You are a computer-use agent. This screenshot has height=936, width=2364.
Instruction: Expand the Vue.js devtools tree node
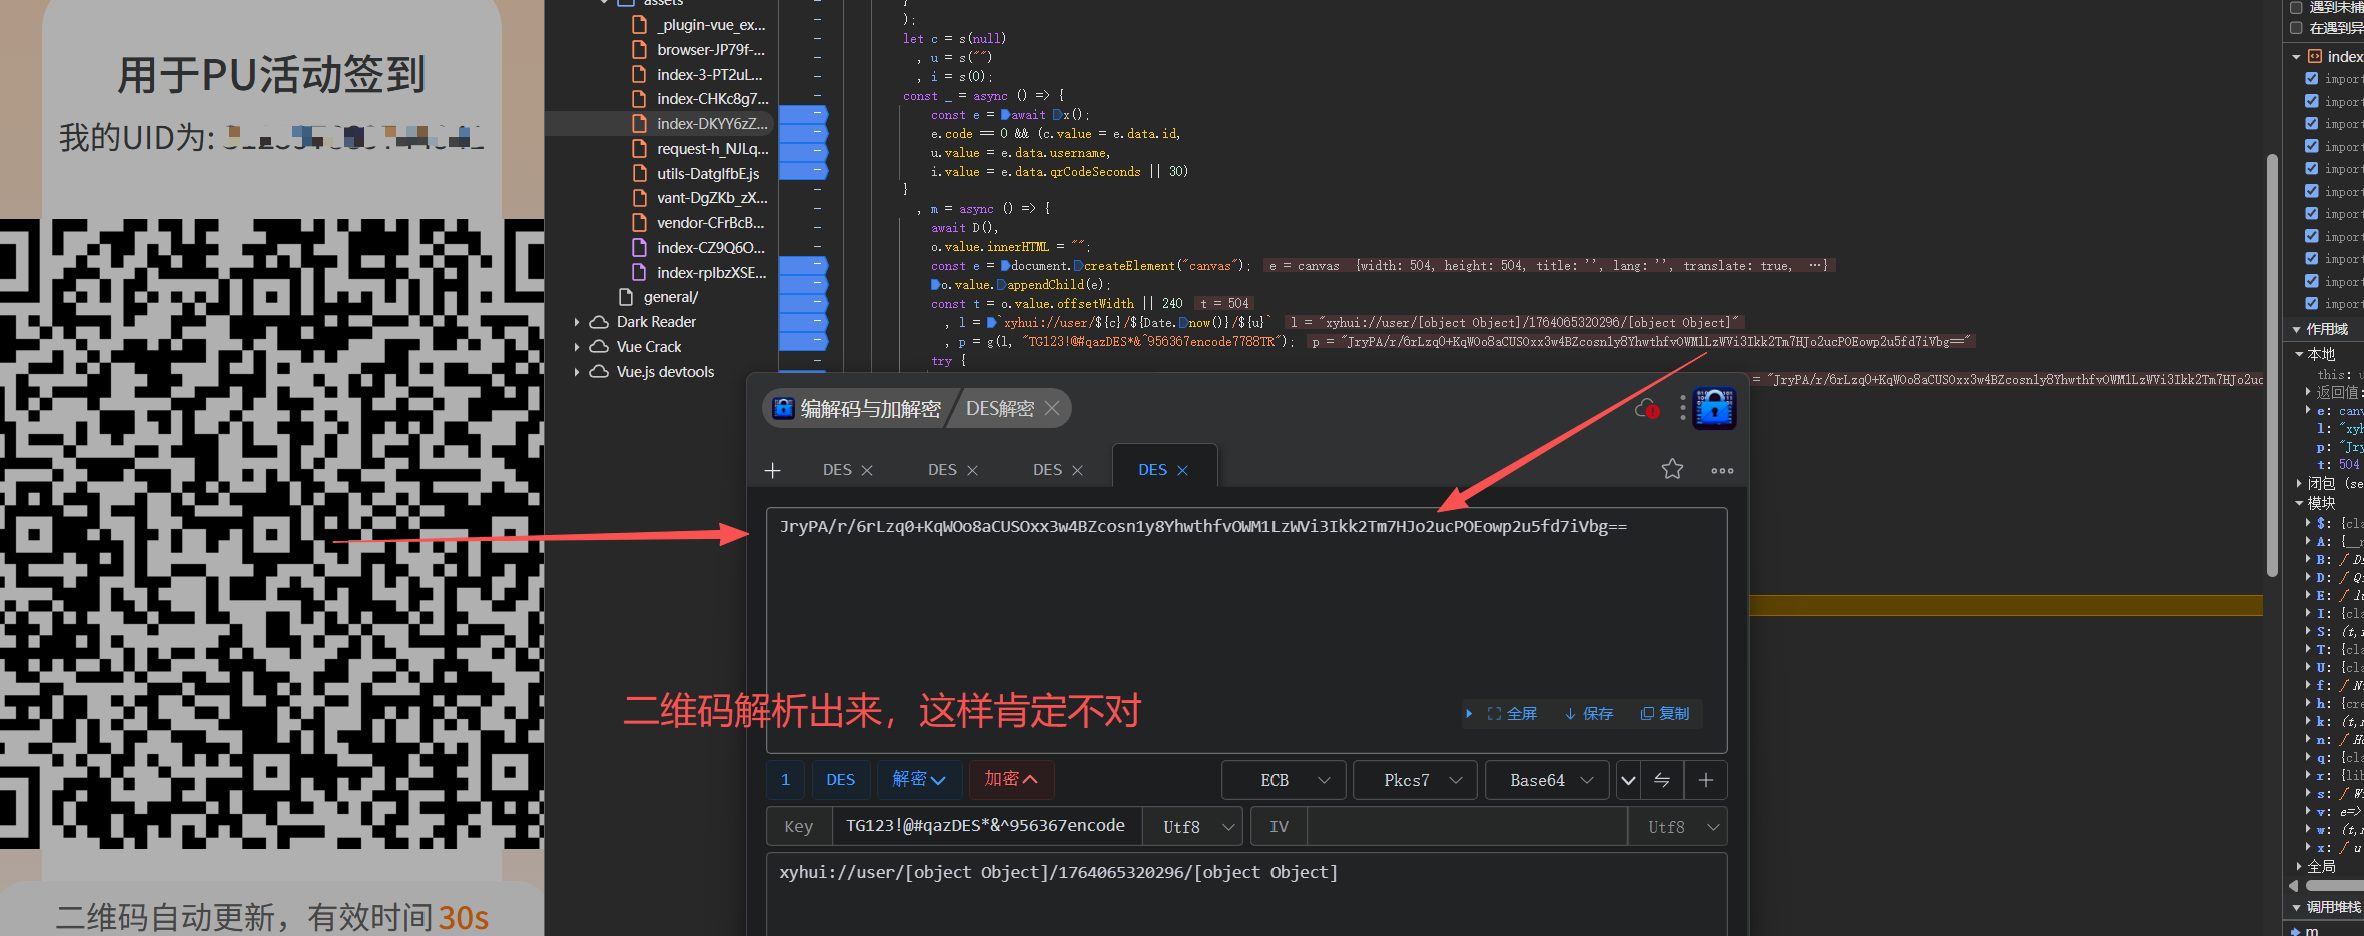pyautogui.click(x=577, y=372)
